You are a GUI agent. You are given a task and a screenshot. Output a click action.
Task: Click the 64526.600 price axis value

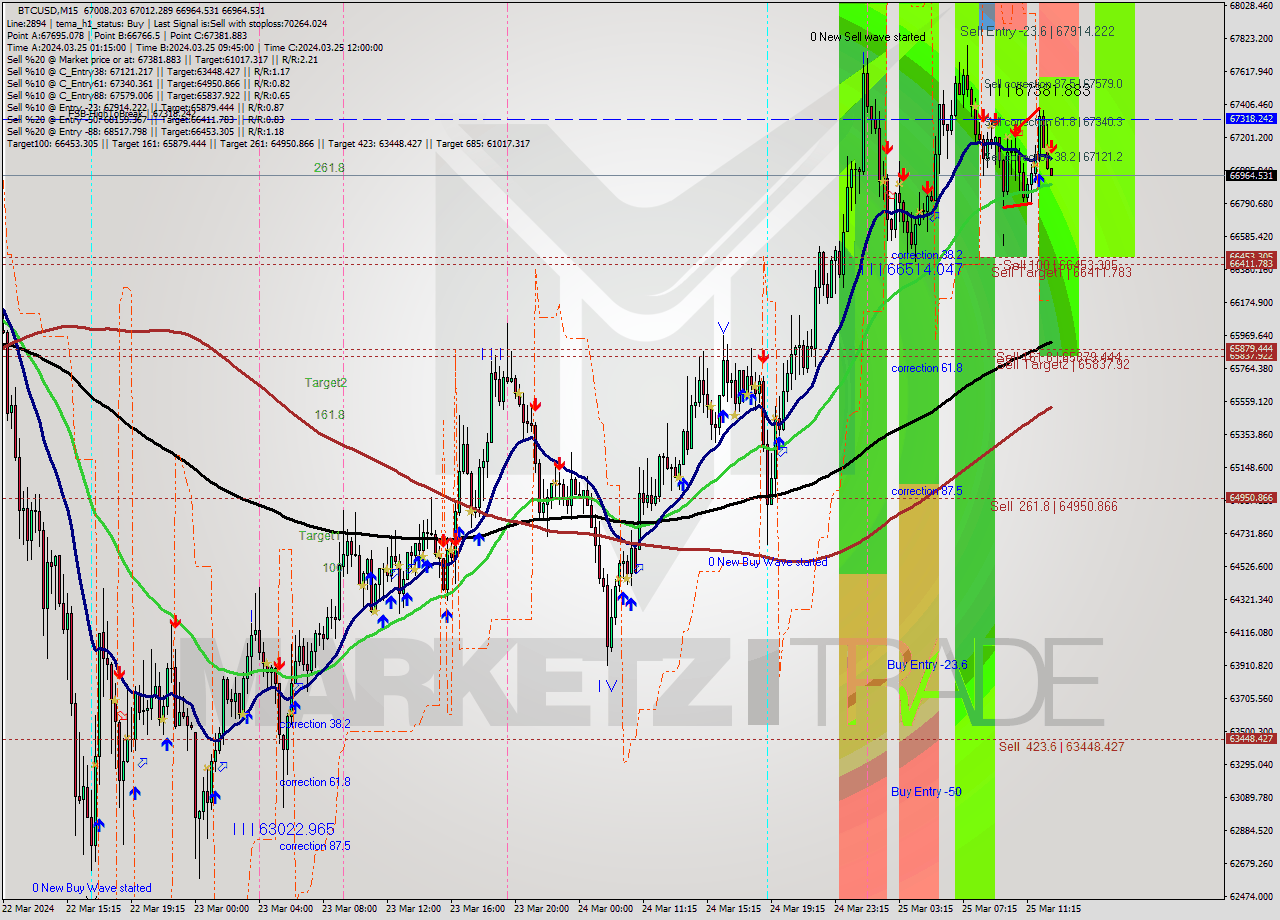(x=1251, y=566)
